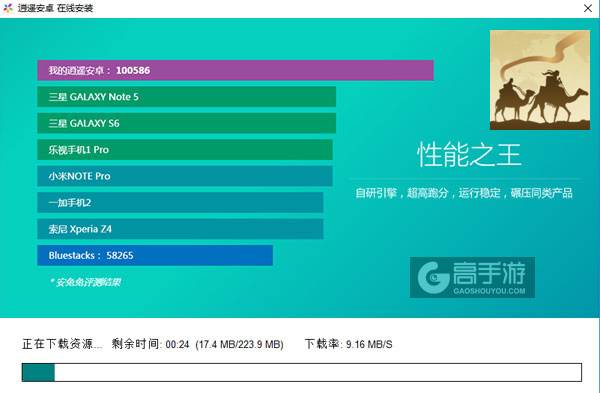Viewport: 600px width, 393px height.
Task: Click the 下载率 9.16 MB/S speed readout
Action: (348, 344)
